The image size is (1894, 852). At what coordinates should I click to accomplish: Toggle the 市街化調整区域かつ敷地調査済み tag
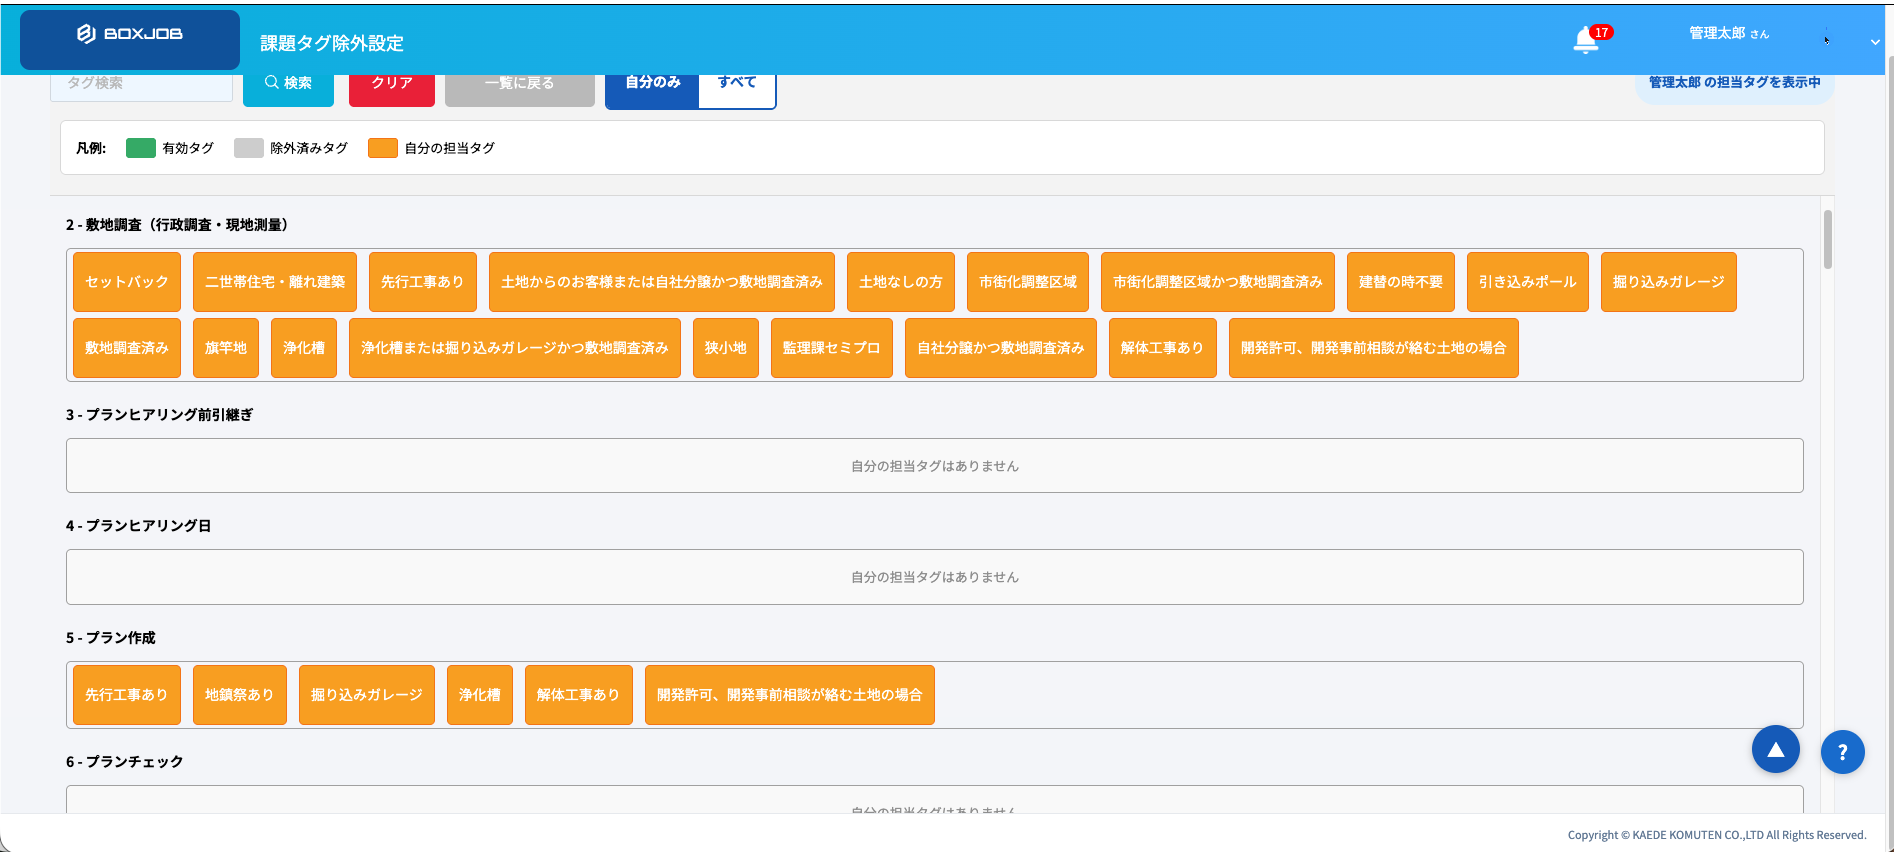1218,282
